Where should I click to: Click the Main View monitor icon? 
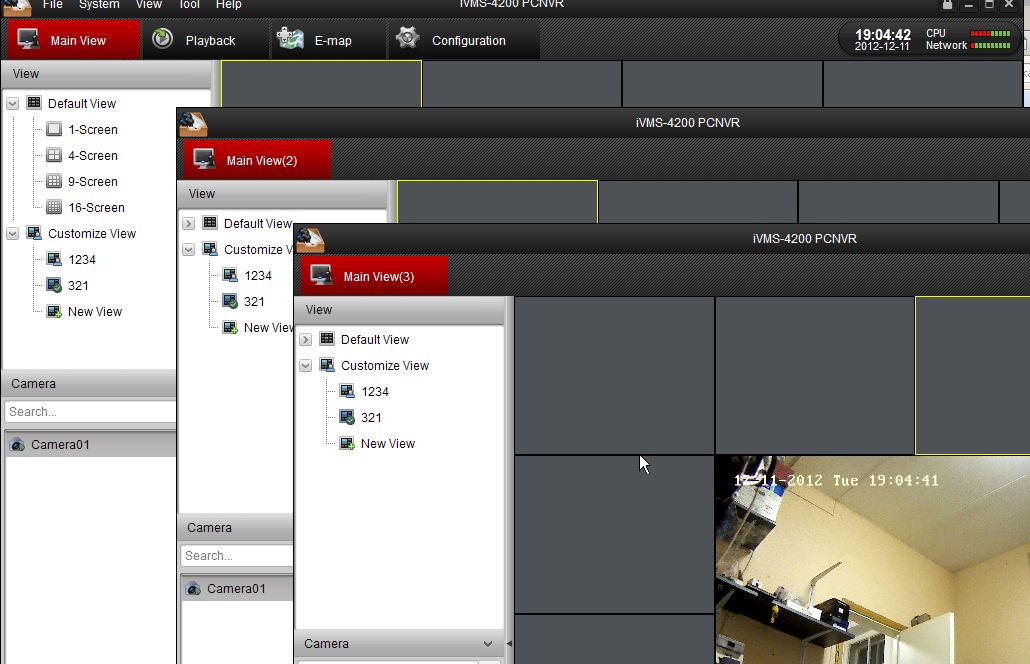(28, 39)
